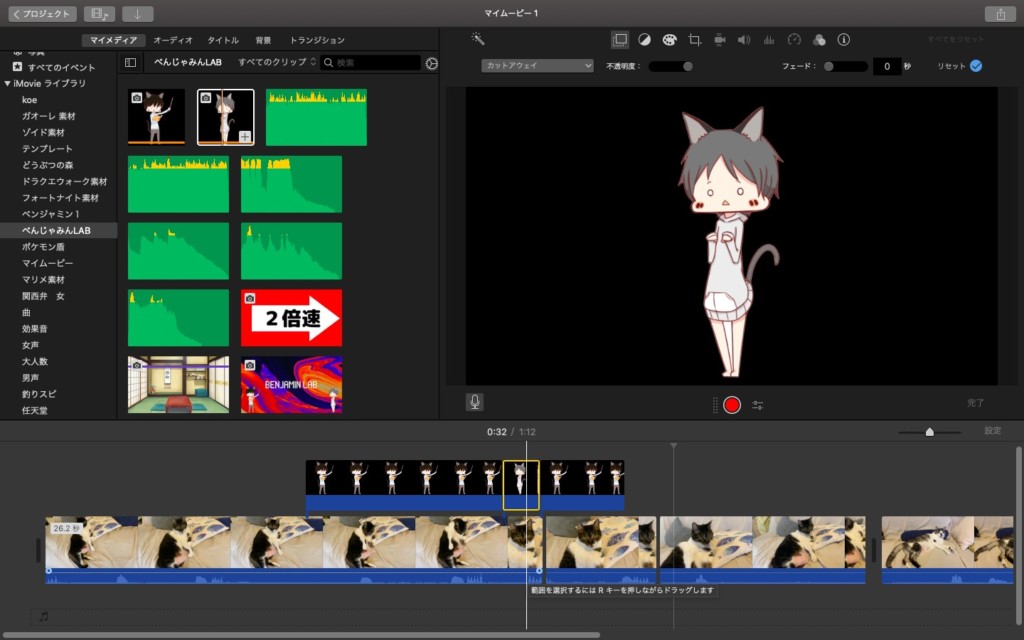Screen dimensions: 1024x640
Task: Switch to 背景 tab
Action: point(263,40)
